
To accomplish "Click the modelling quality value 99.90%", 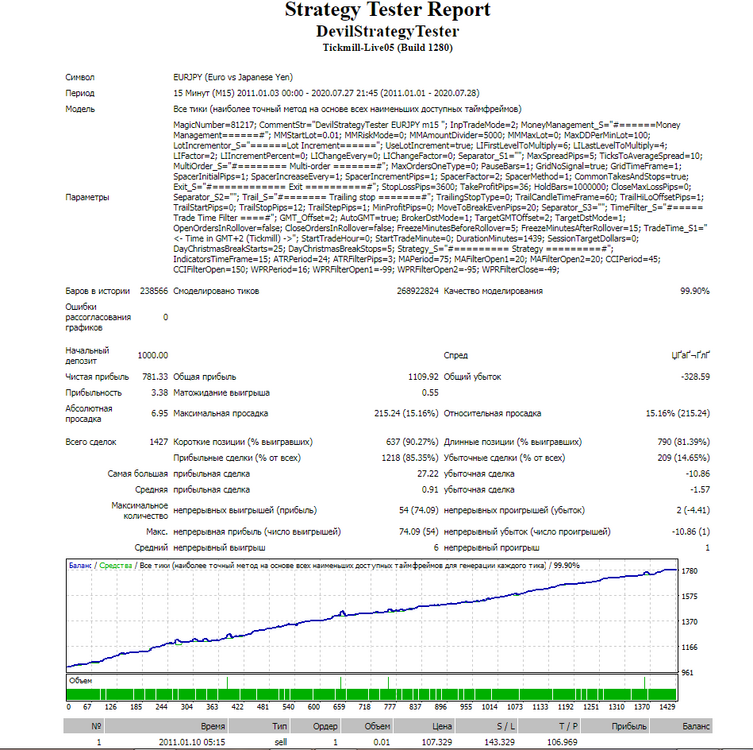I will (695, 291).
